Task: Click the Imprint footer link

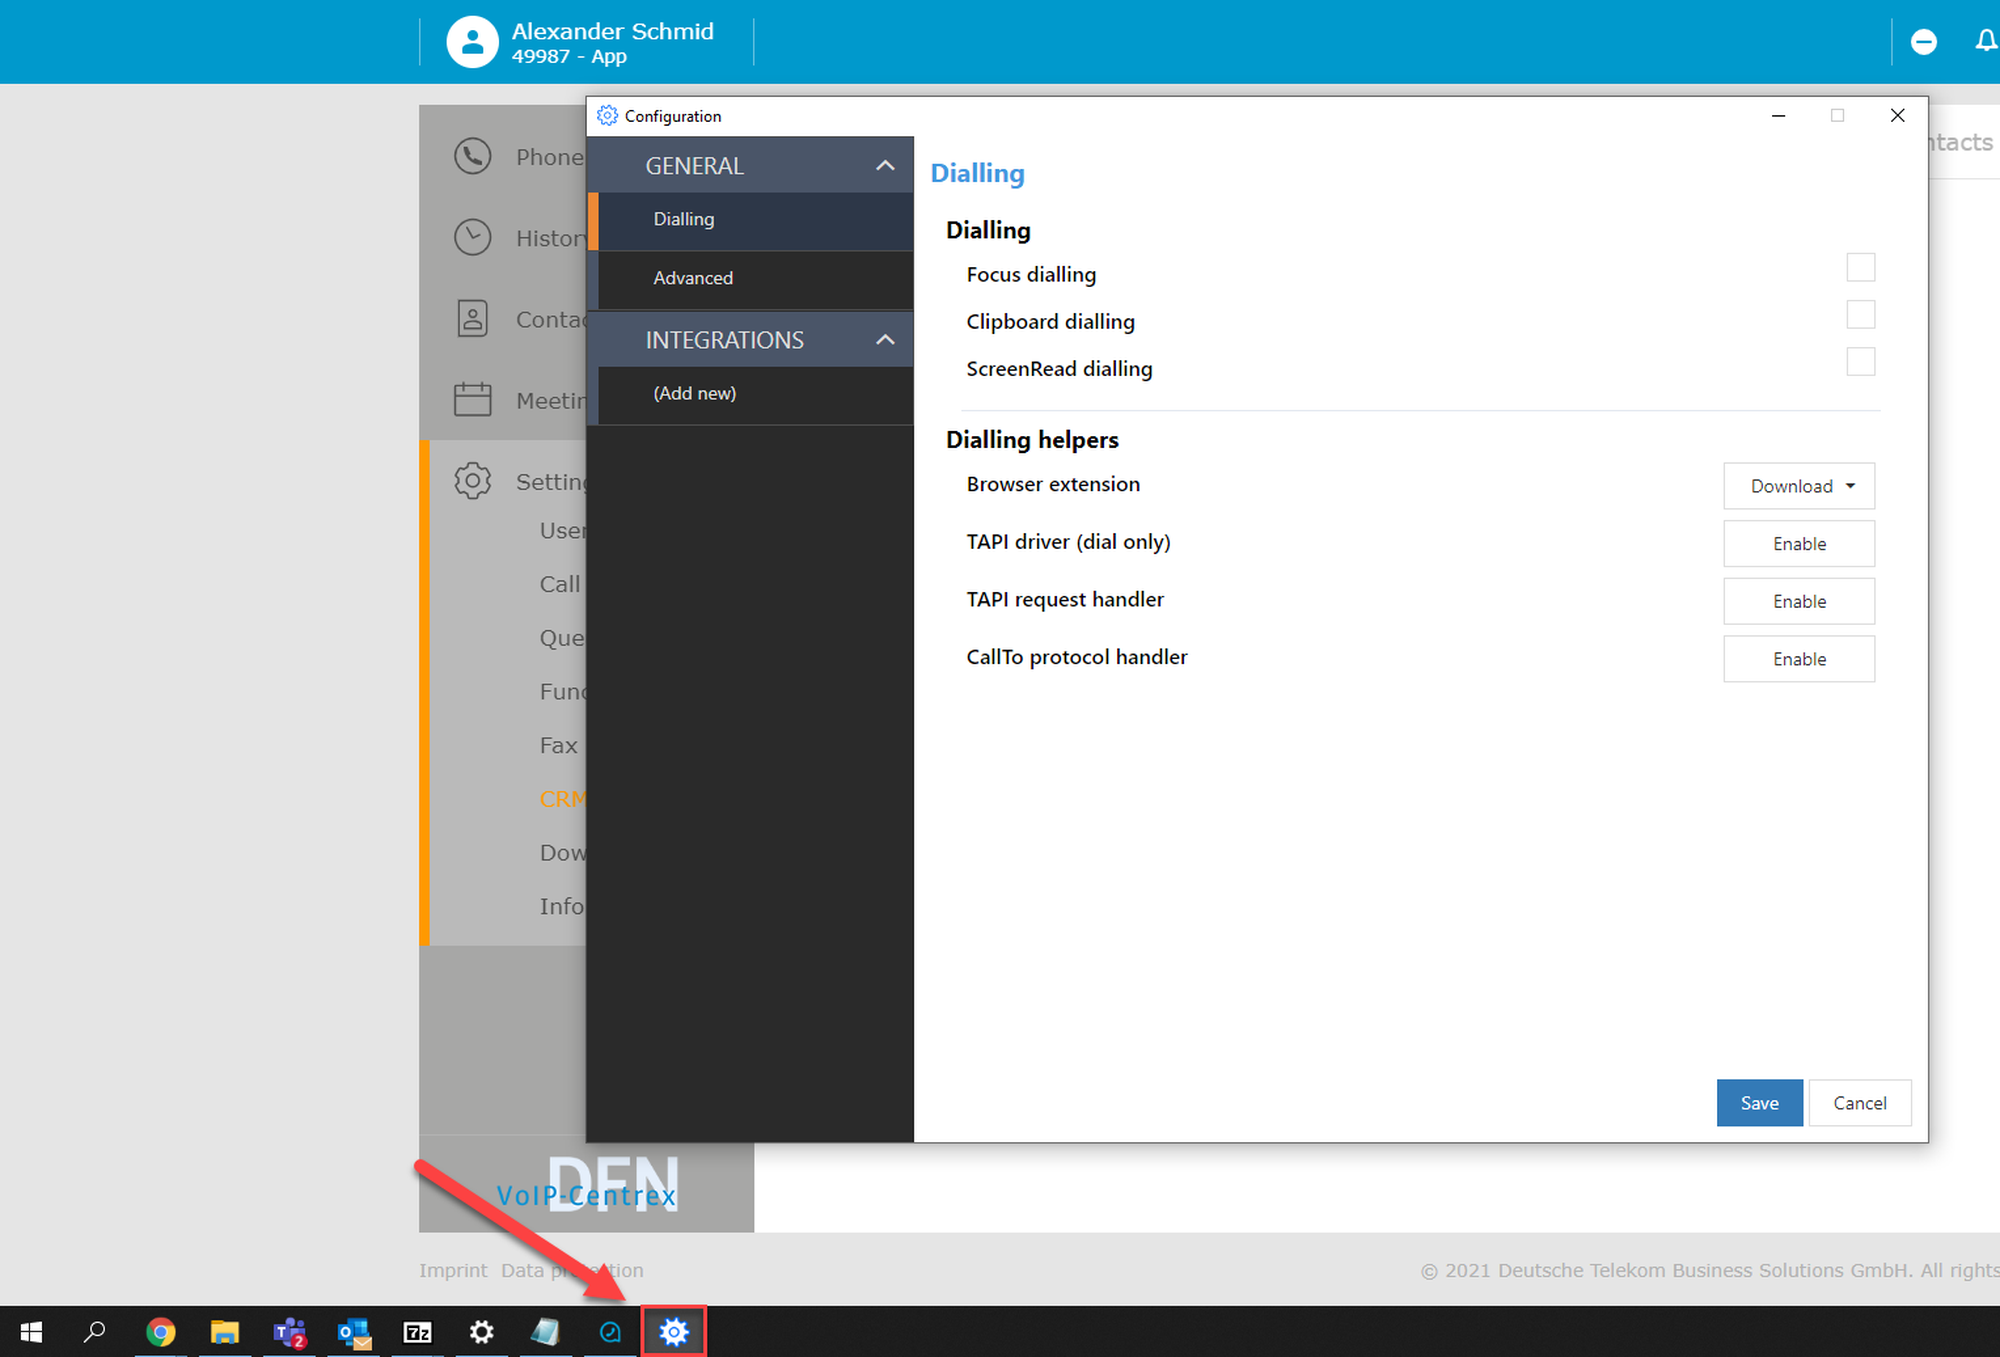Action: (x=452, y=1270)
